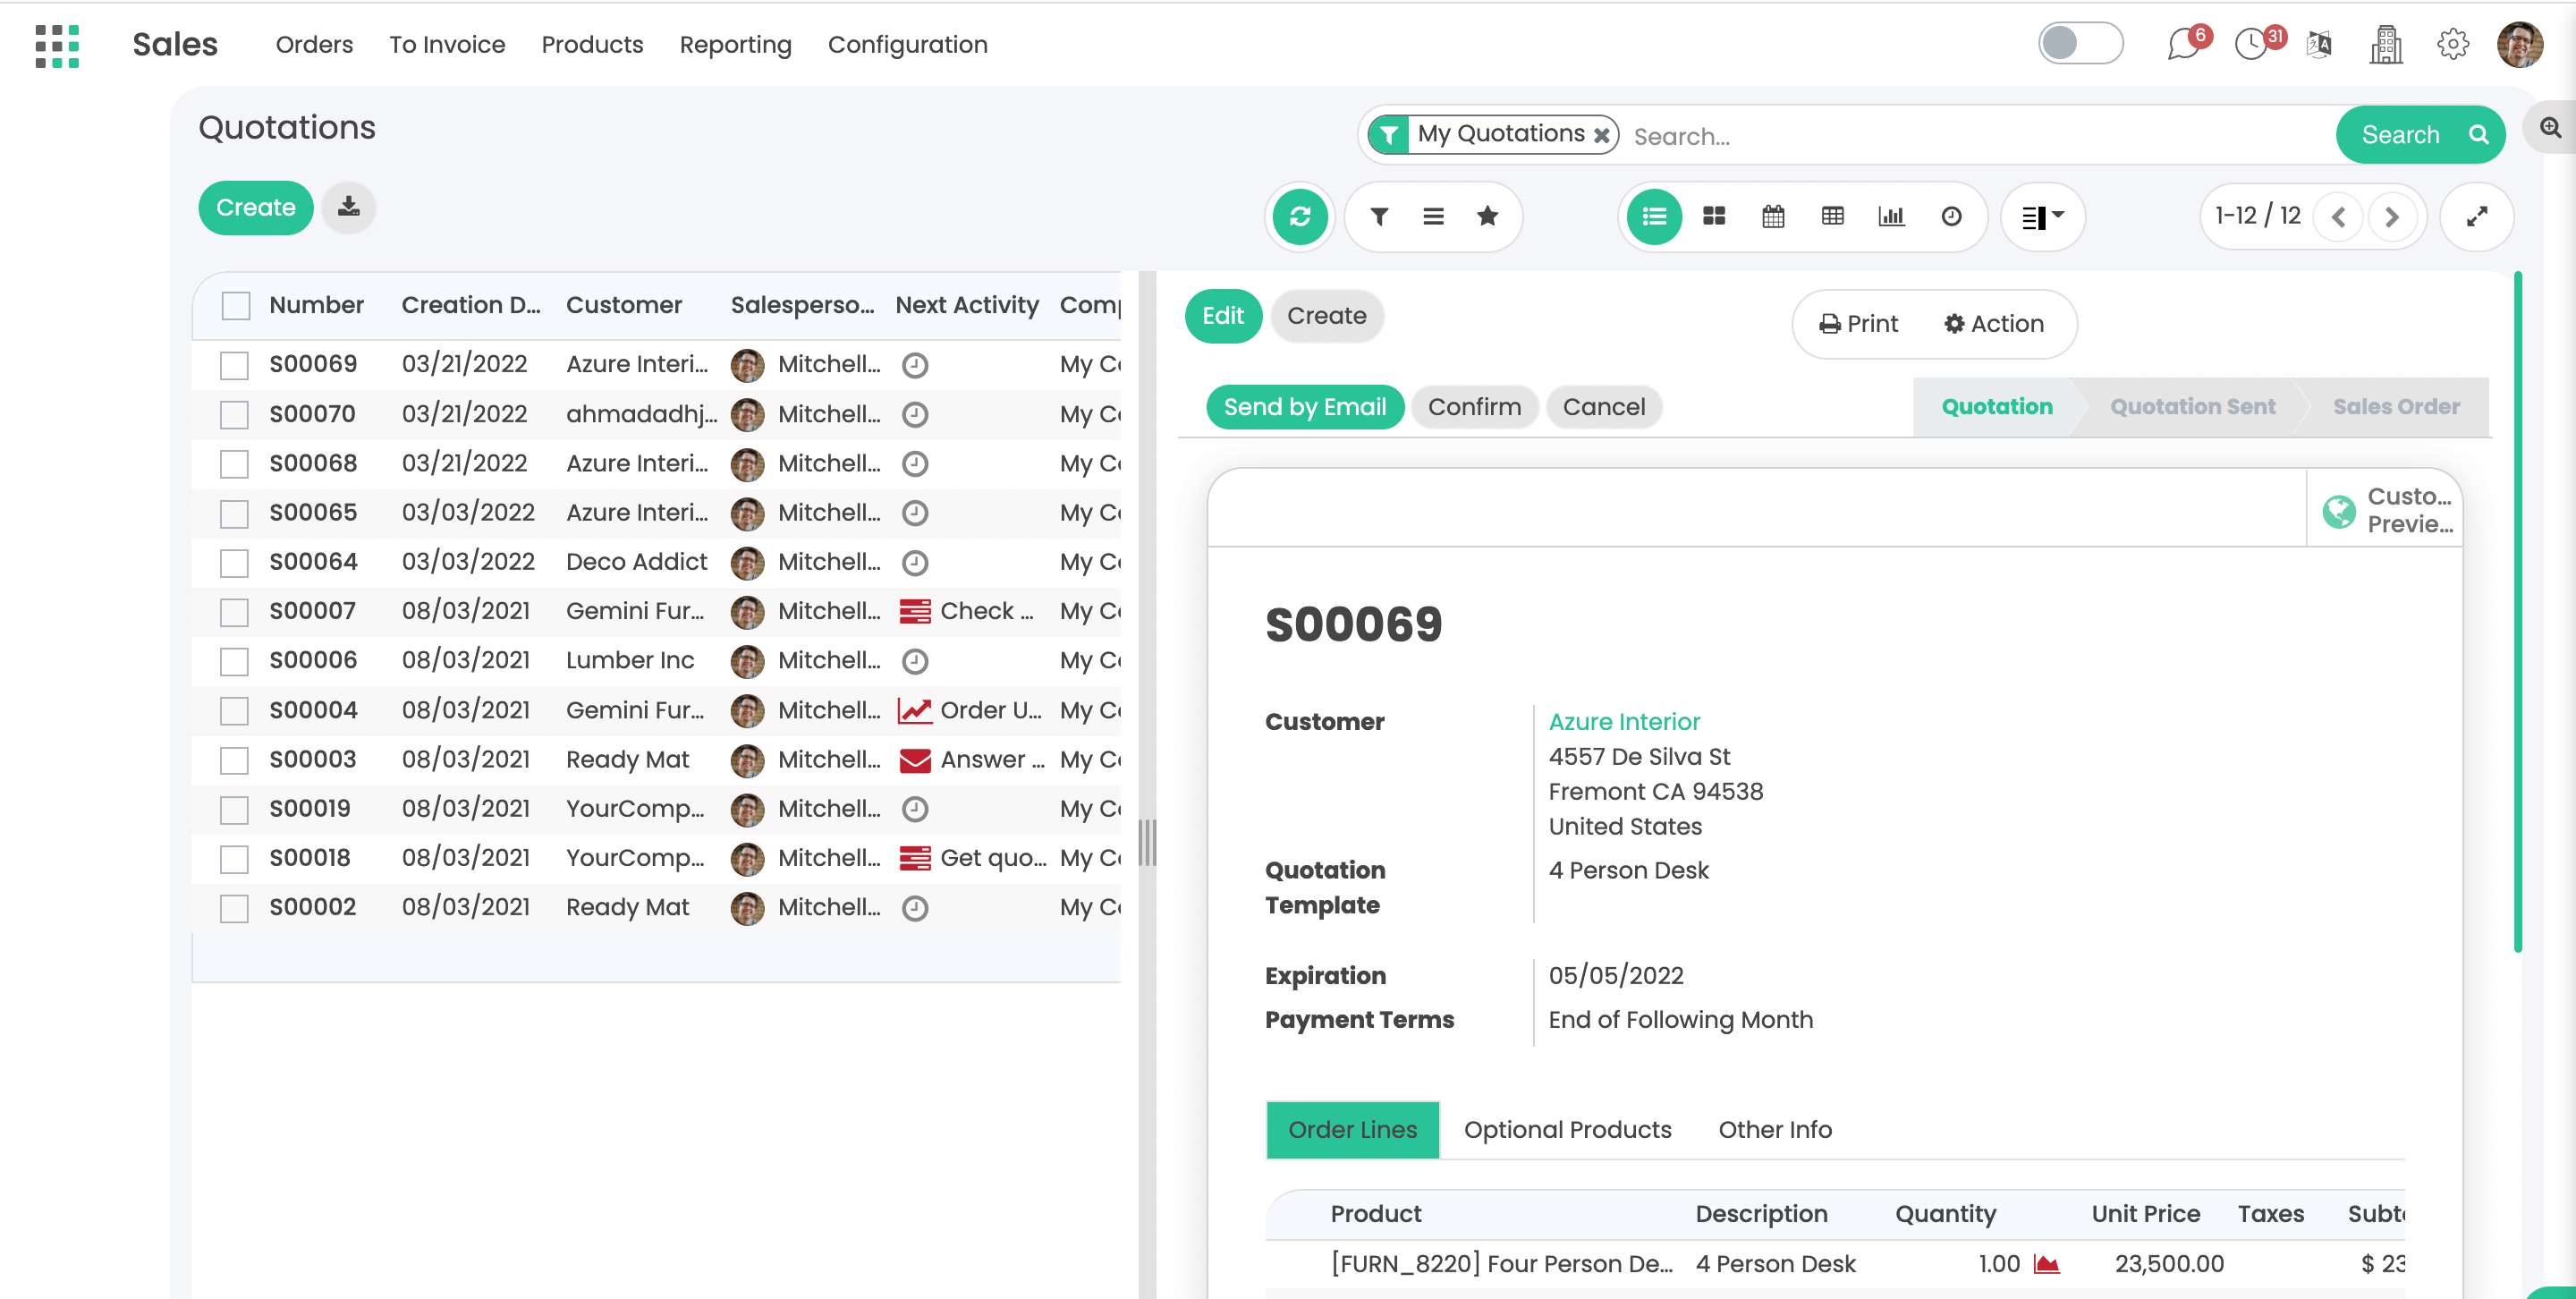Screen dimensions: 2576x1299
Task: Expand the split view layout dropdown
Action: 2042,216
